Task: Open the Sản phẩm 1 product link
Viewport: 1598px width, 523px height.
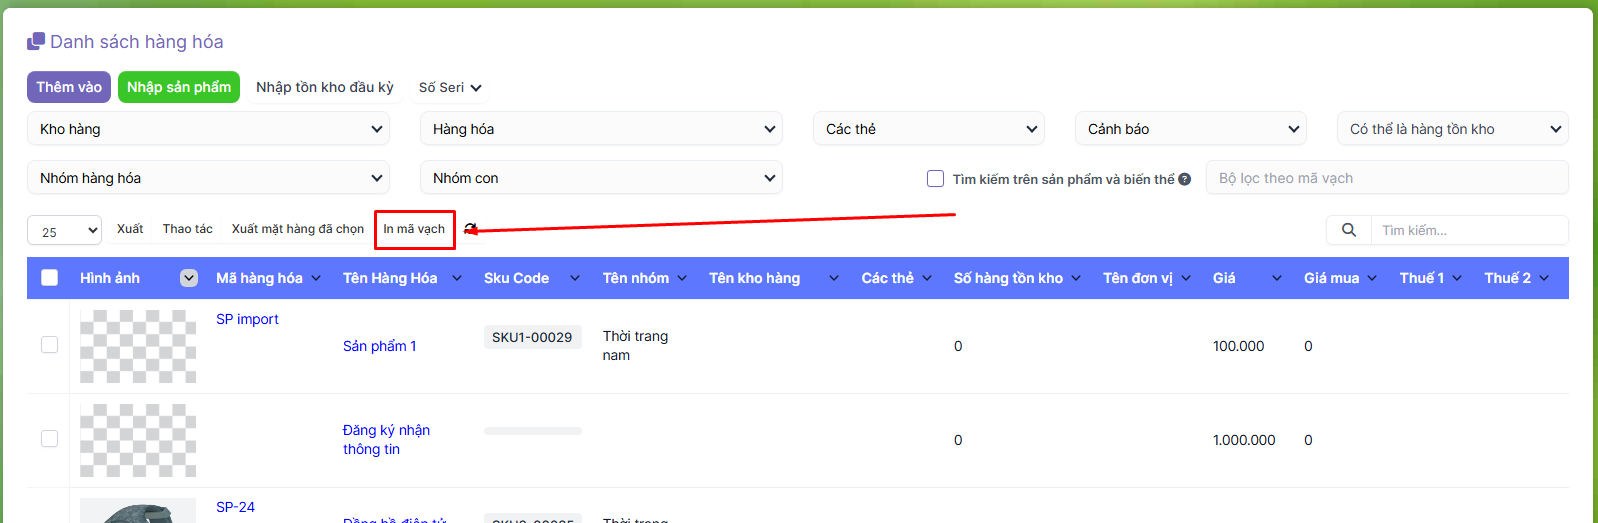Action: tap(379, 346)
